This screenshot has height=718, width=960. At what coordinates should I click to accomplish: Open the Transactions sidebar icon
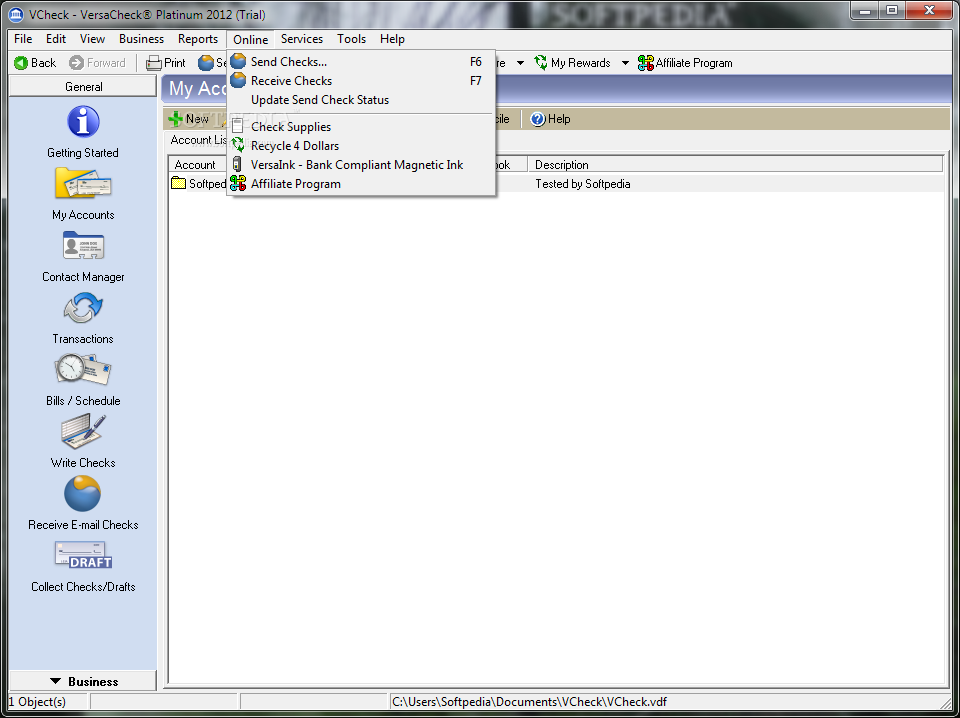coord(83,308)
